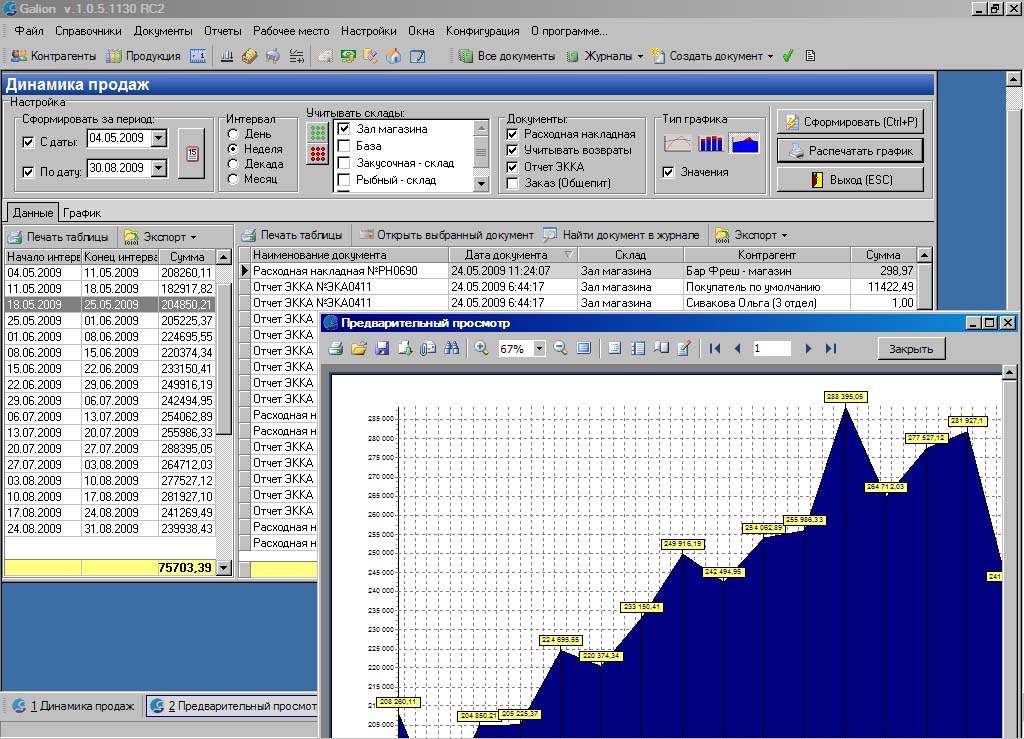Image resolution: width=1024 pixels, height=739 pixels.
Task: Click the binoculars find icon in preview
Action: [x=451, y=349]
